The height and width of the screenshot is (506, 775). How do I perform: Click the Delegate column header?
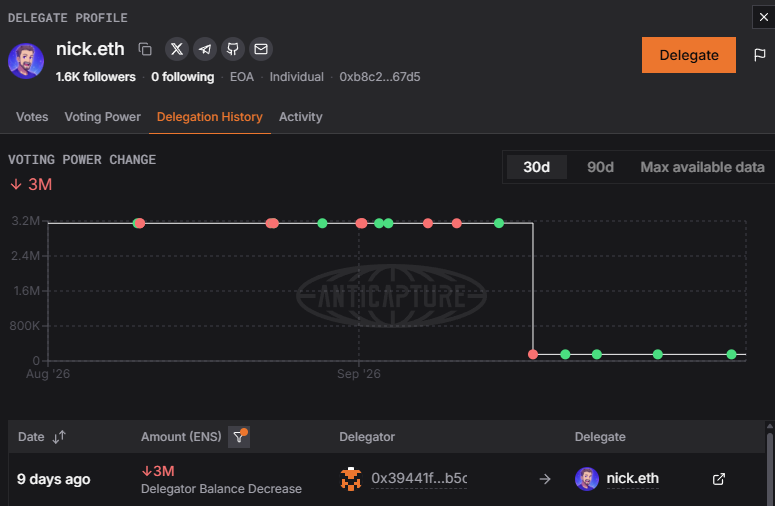click(x=600, y=437)
